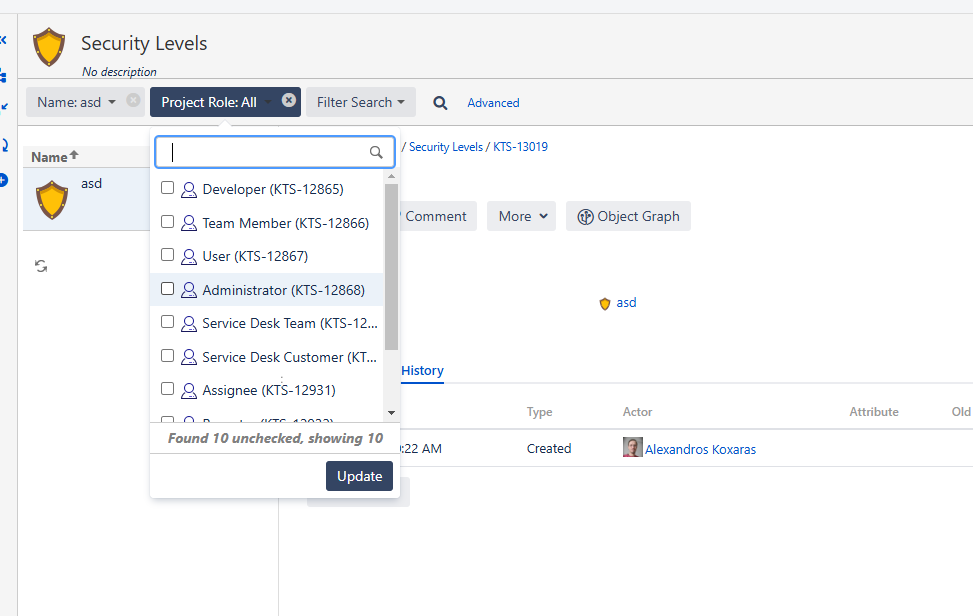The height and width of the screenshot is (616, 973).
Task: Click the role list scrollbar thumb
Action: [391, 267]
